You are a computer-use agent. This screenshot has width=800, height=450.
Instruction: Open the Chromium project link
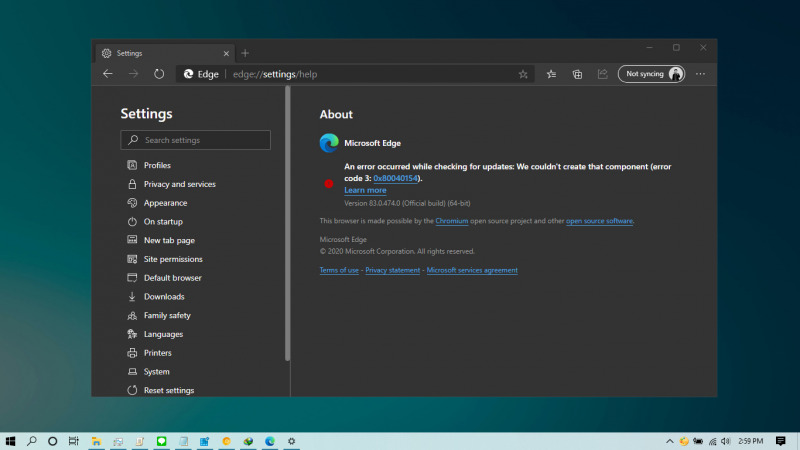coord(452,221)
